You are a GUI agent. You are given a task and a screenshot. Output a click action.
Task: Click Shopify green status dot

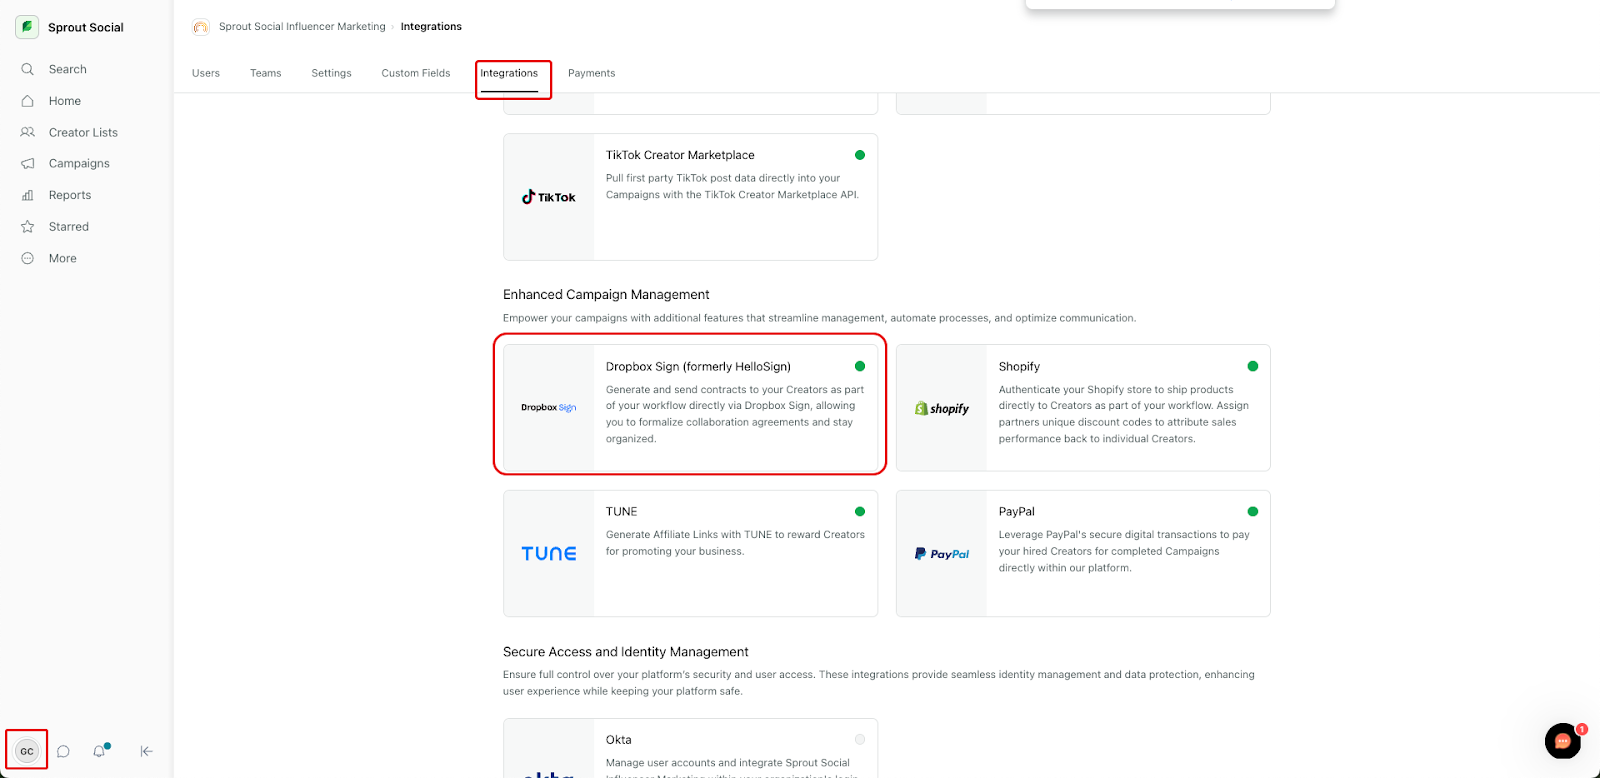(1253, 366)
